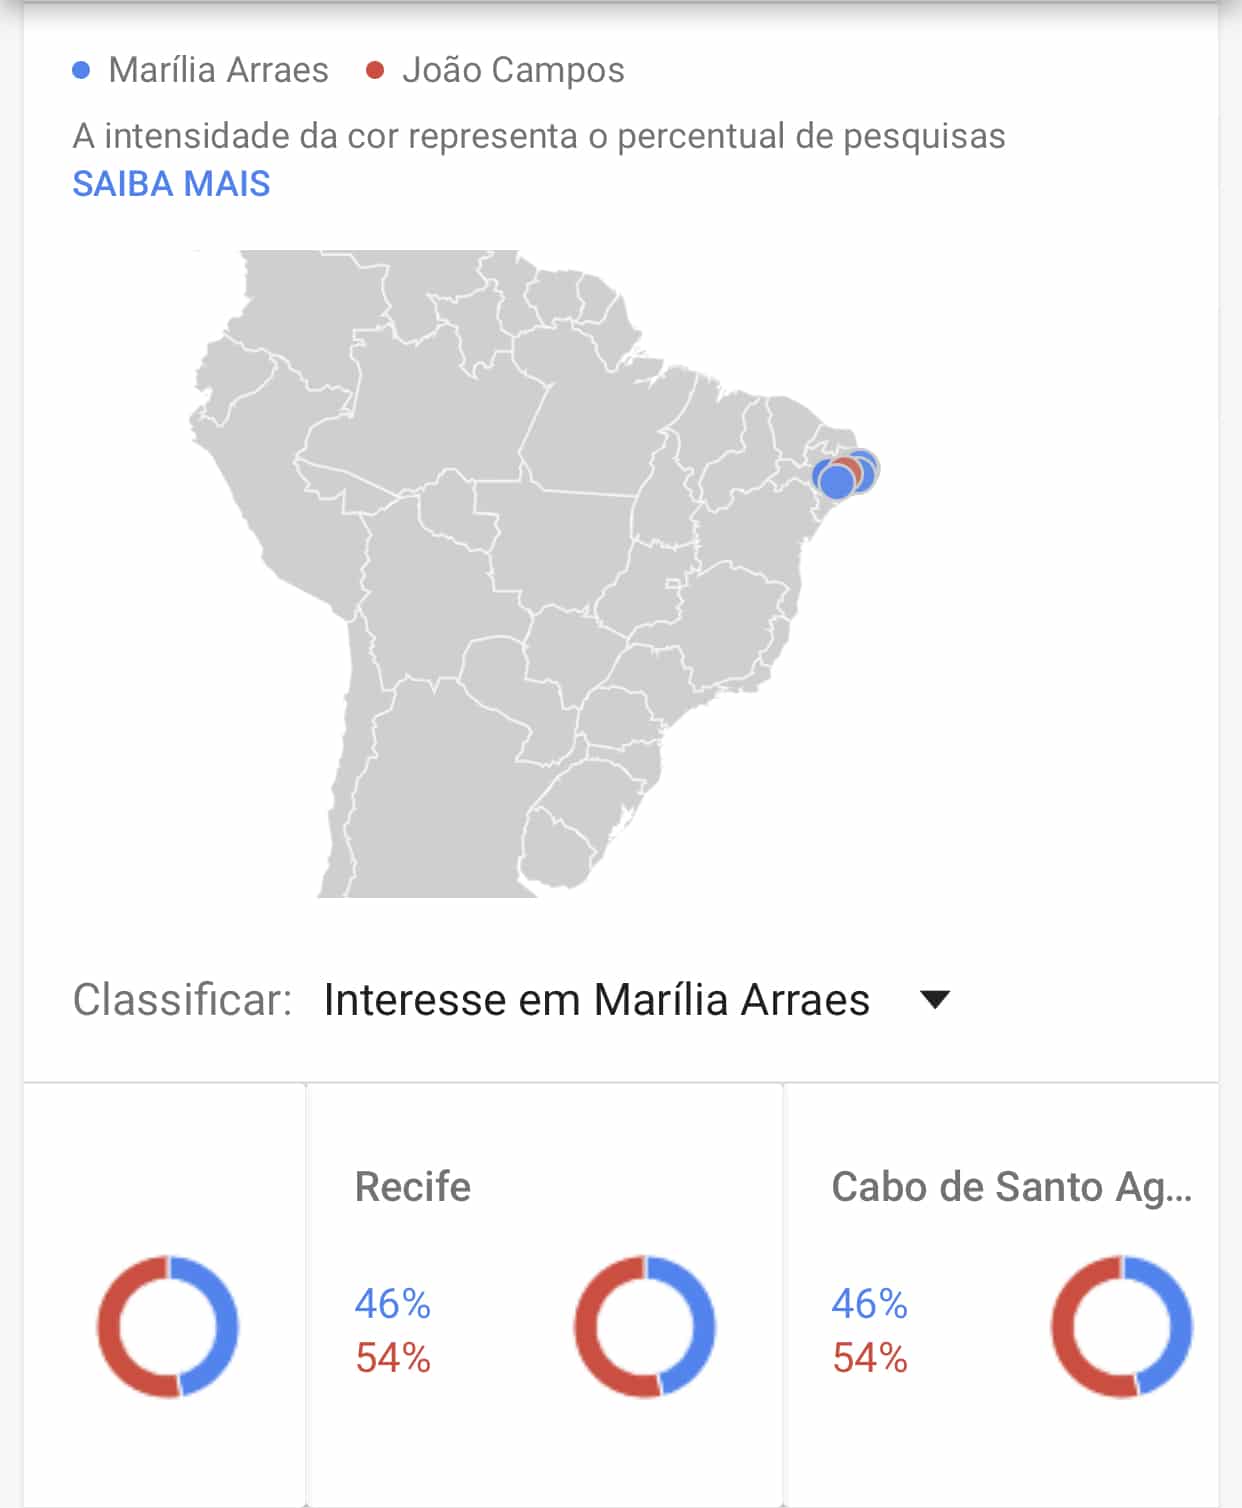The width and height of the screenshot is (1242, 1508).
Task: Select the João Campos legend label
Action: (513, 70)
